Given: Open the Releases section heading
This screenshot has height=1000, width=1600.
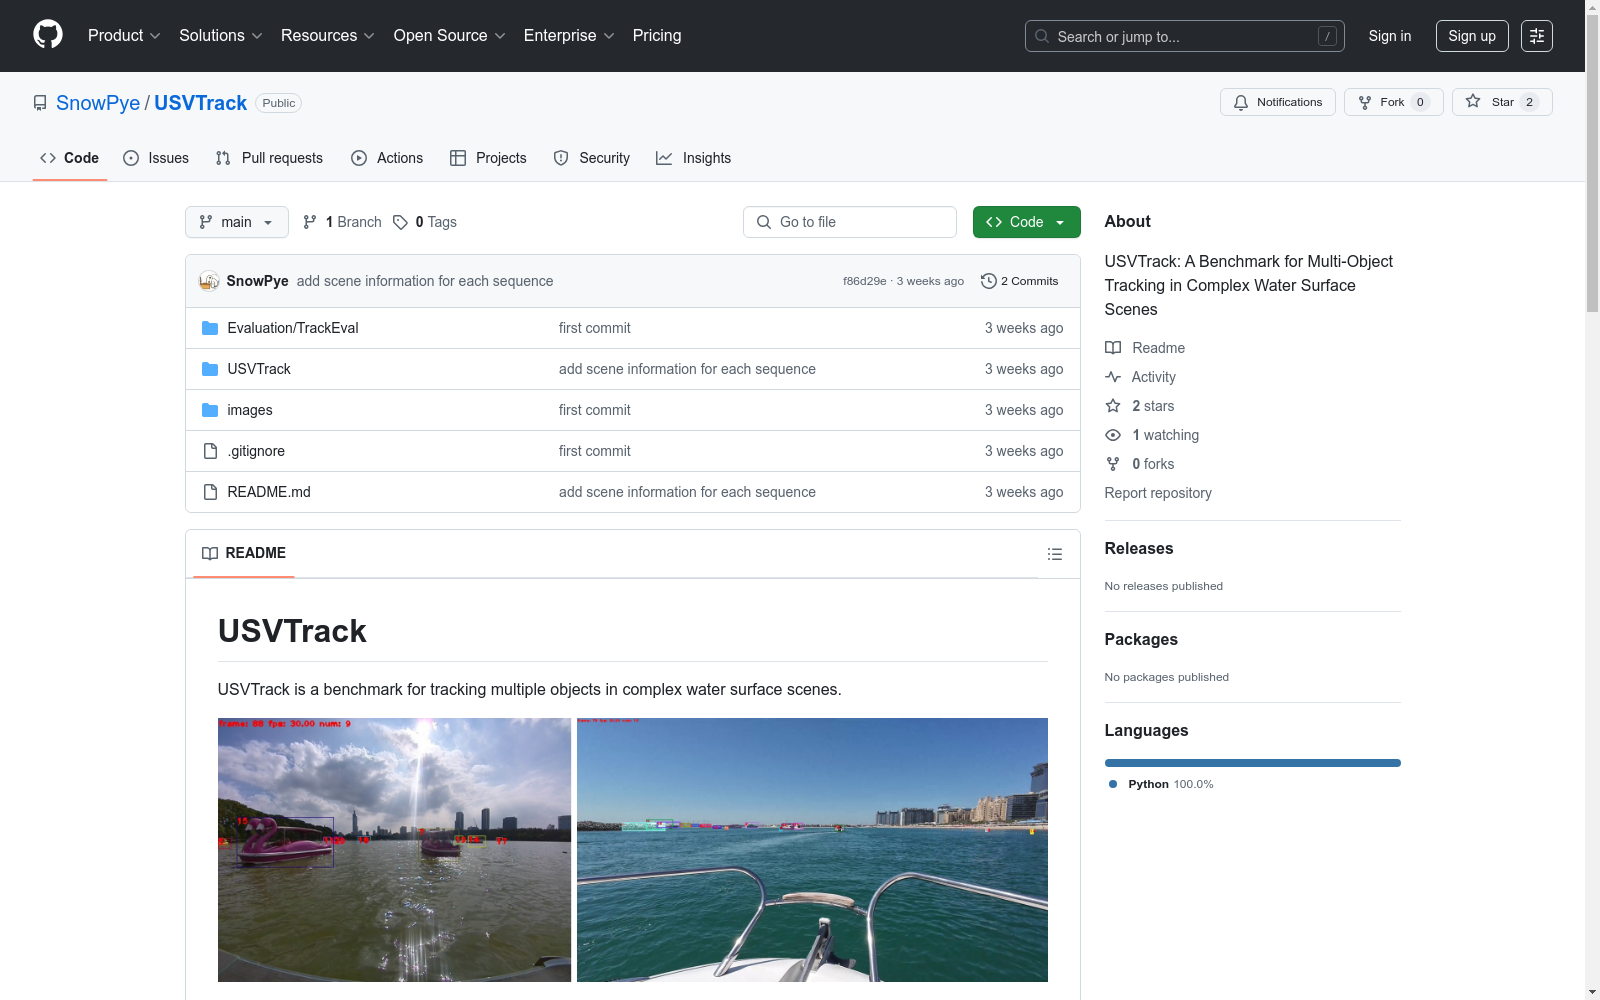Looking at the screenshot, I should pyautogui.click(x=1139, y=548).
